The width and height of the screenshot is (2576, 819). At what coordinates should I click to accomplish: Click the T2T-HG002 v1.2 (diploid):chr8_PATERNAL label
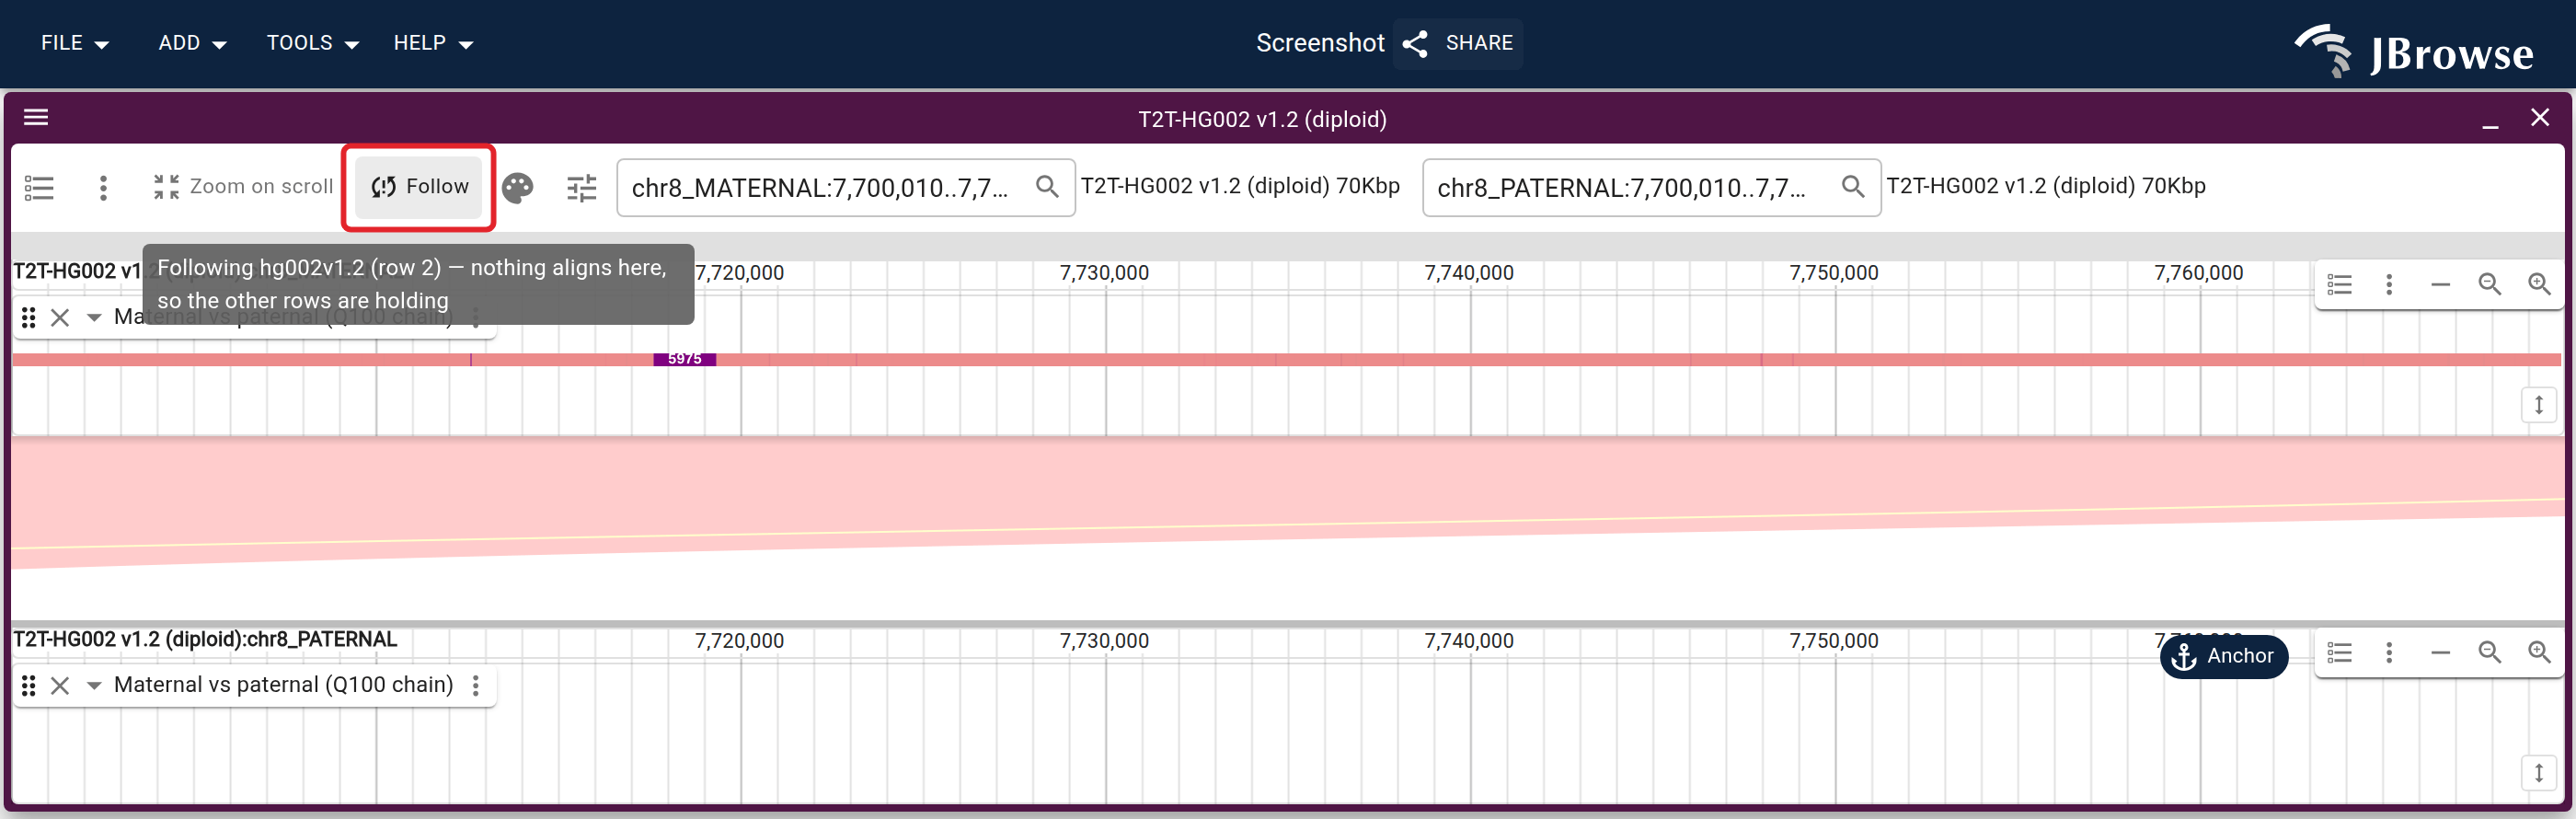205,640
